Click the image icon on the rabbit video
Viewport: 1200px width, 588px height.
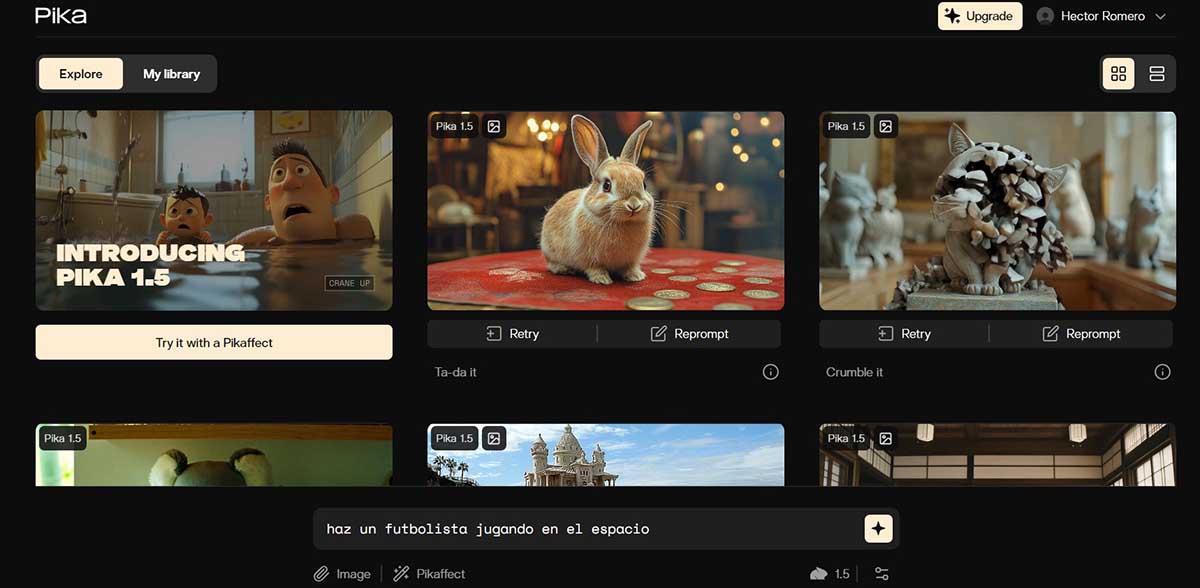pyautogui.click(x=494, y=126)
